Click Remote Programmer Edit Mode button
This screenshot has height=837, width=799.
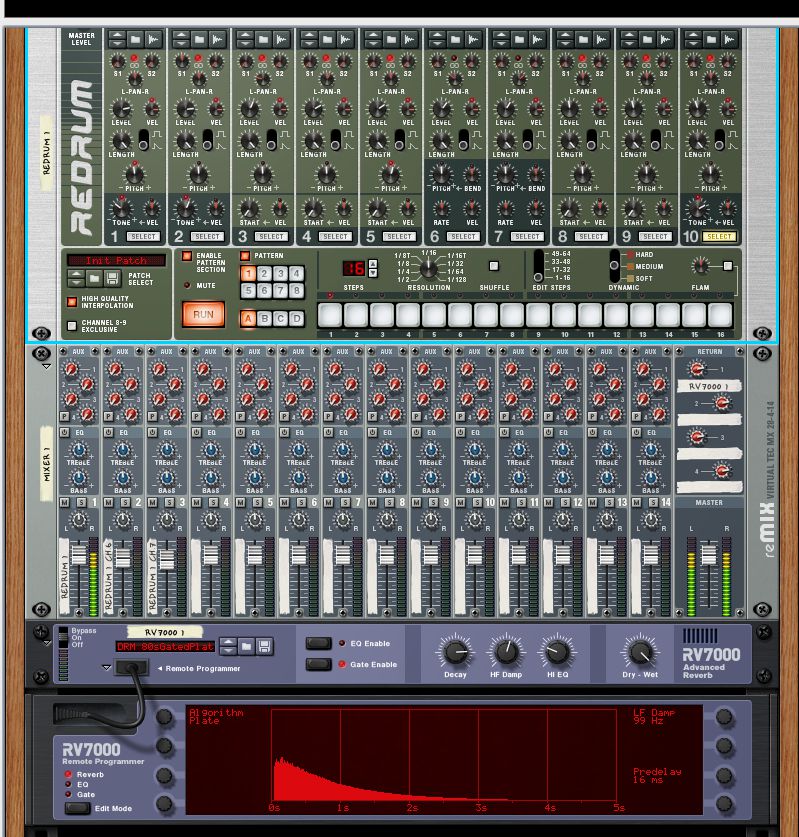point(77,808)
